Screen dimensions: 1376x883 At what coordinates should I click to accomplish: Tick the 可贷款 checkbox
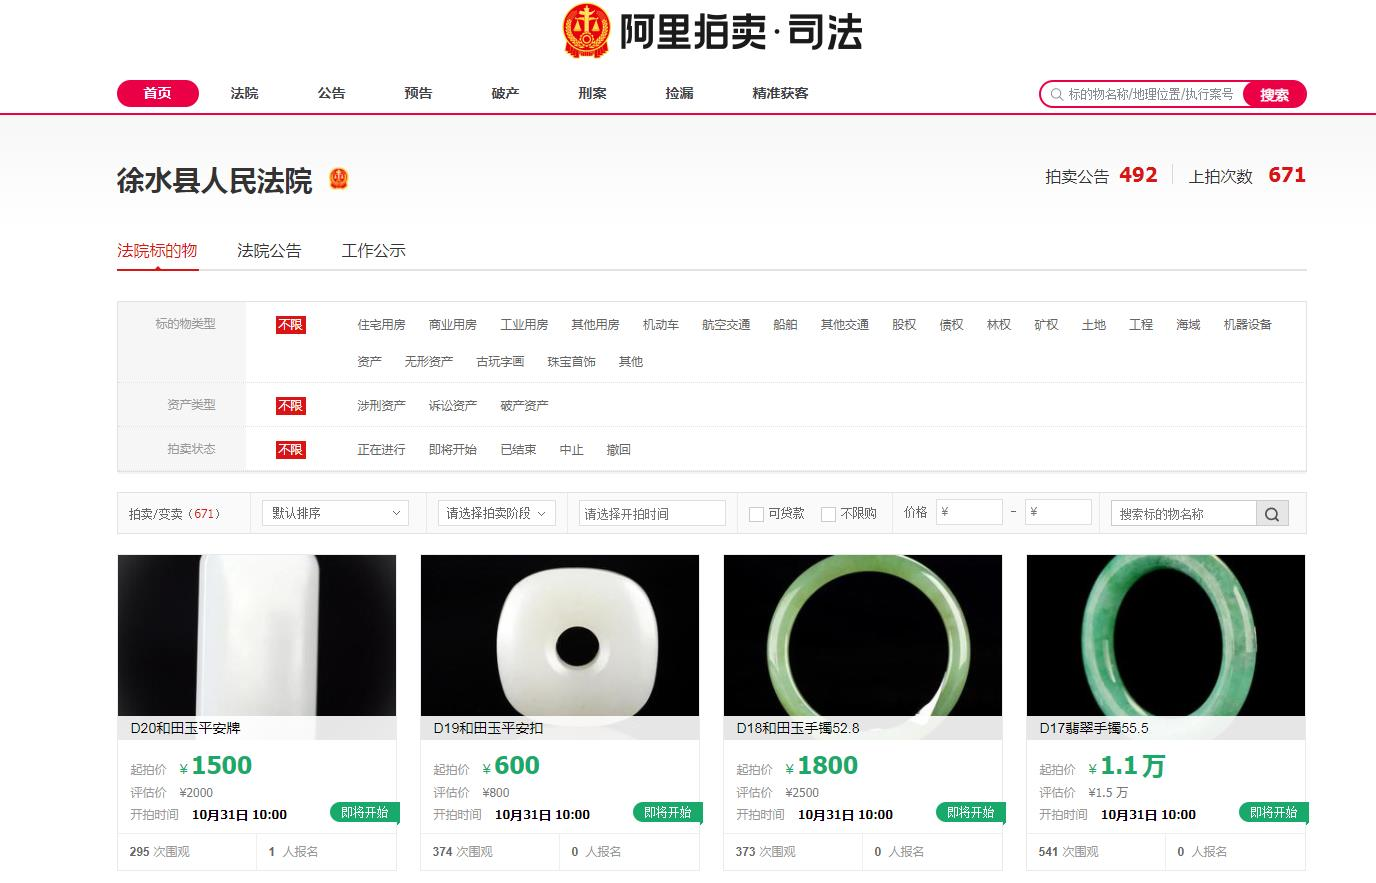pyautogui.click(x=756, y=514)
